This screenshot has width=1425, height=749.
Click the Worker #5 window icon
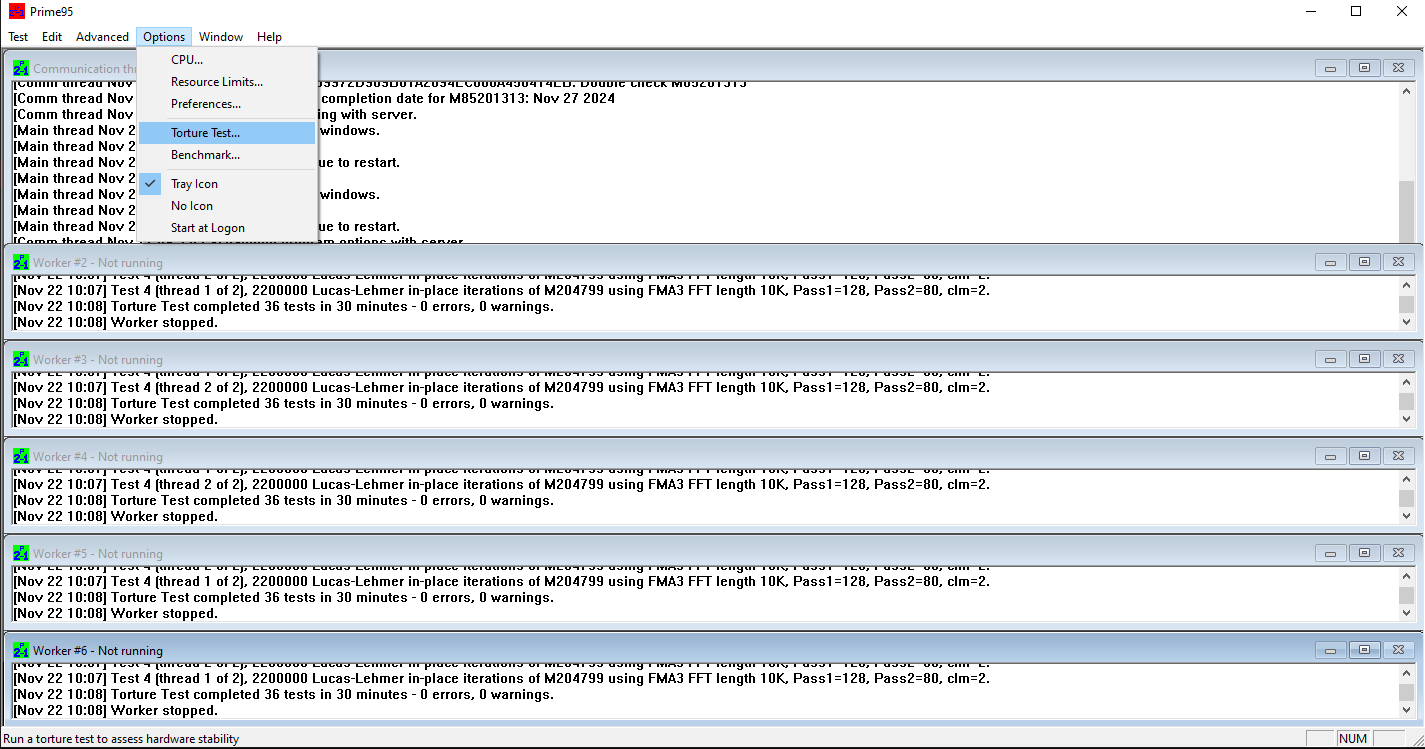point(21,553)
